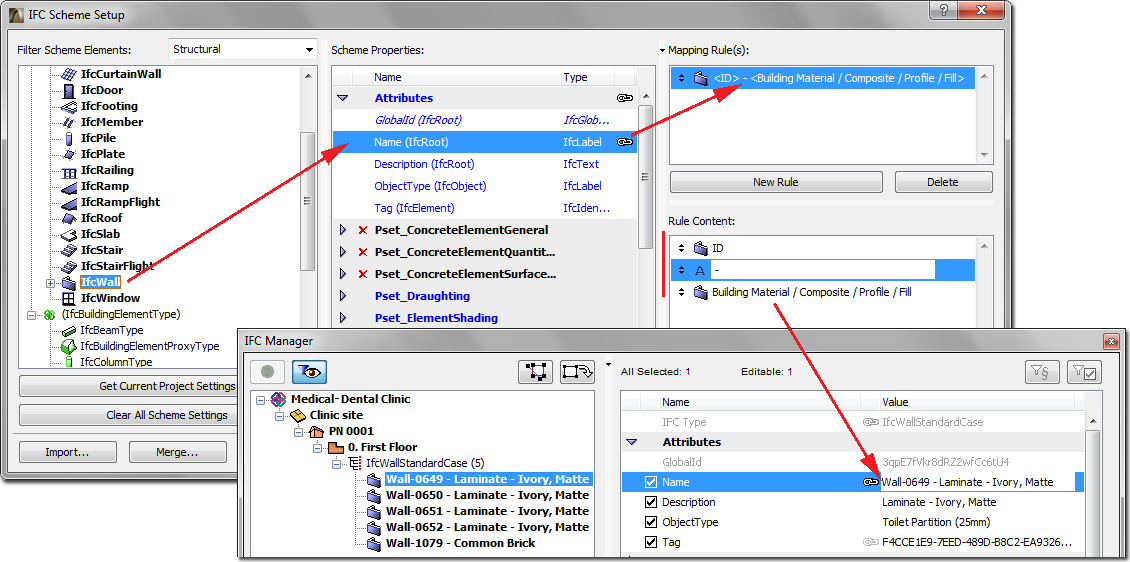Click the Clinic site icon

pyautogui.click(x=298, y=415)
